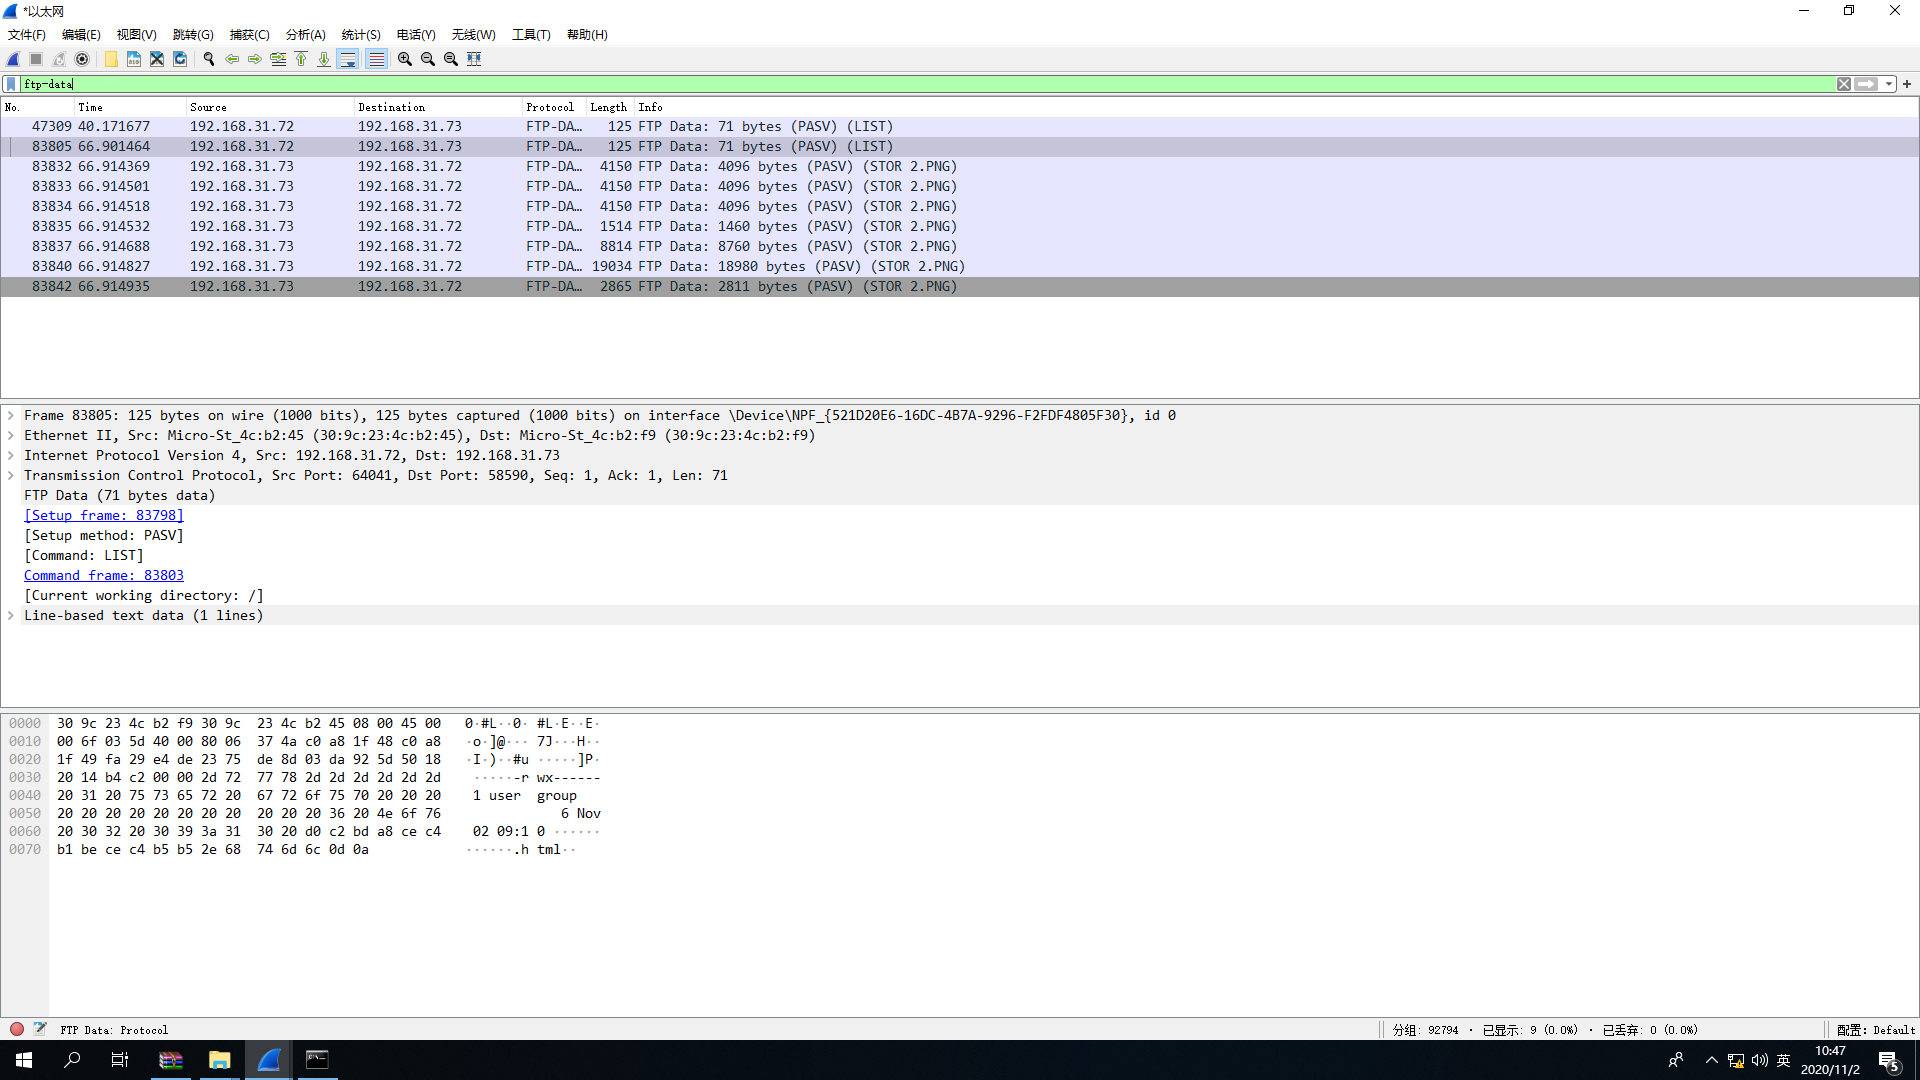The image size is (1920, 1080).
Task: Open the 统计(S) menu
Action: (x=361, y=34)
